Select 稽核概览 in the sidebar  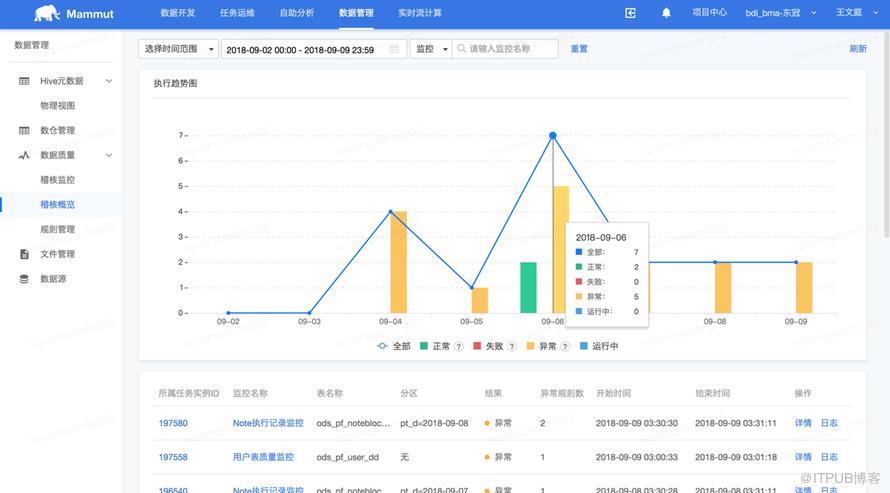coord(57,204)
